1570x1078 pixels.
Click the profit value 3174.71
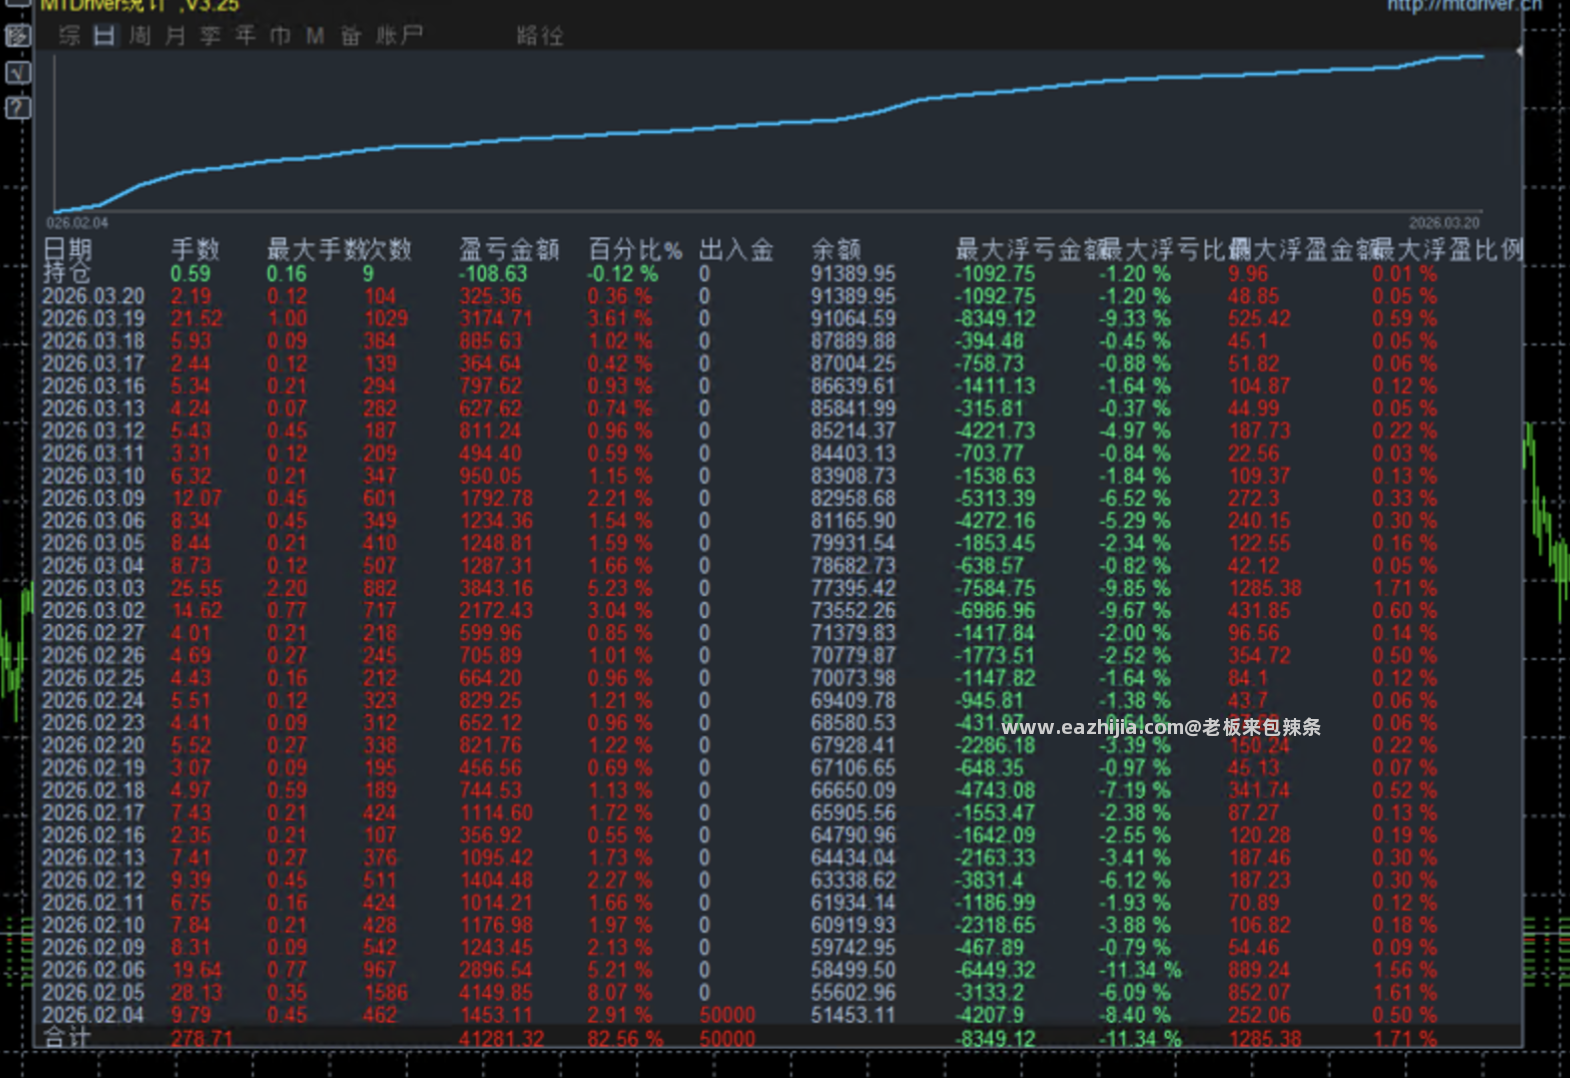(x=496, y=319)
